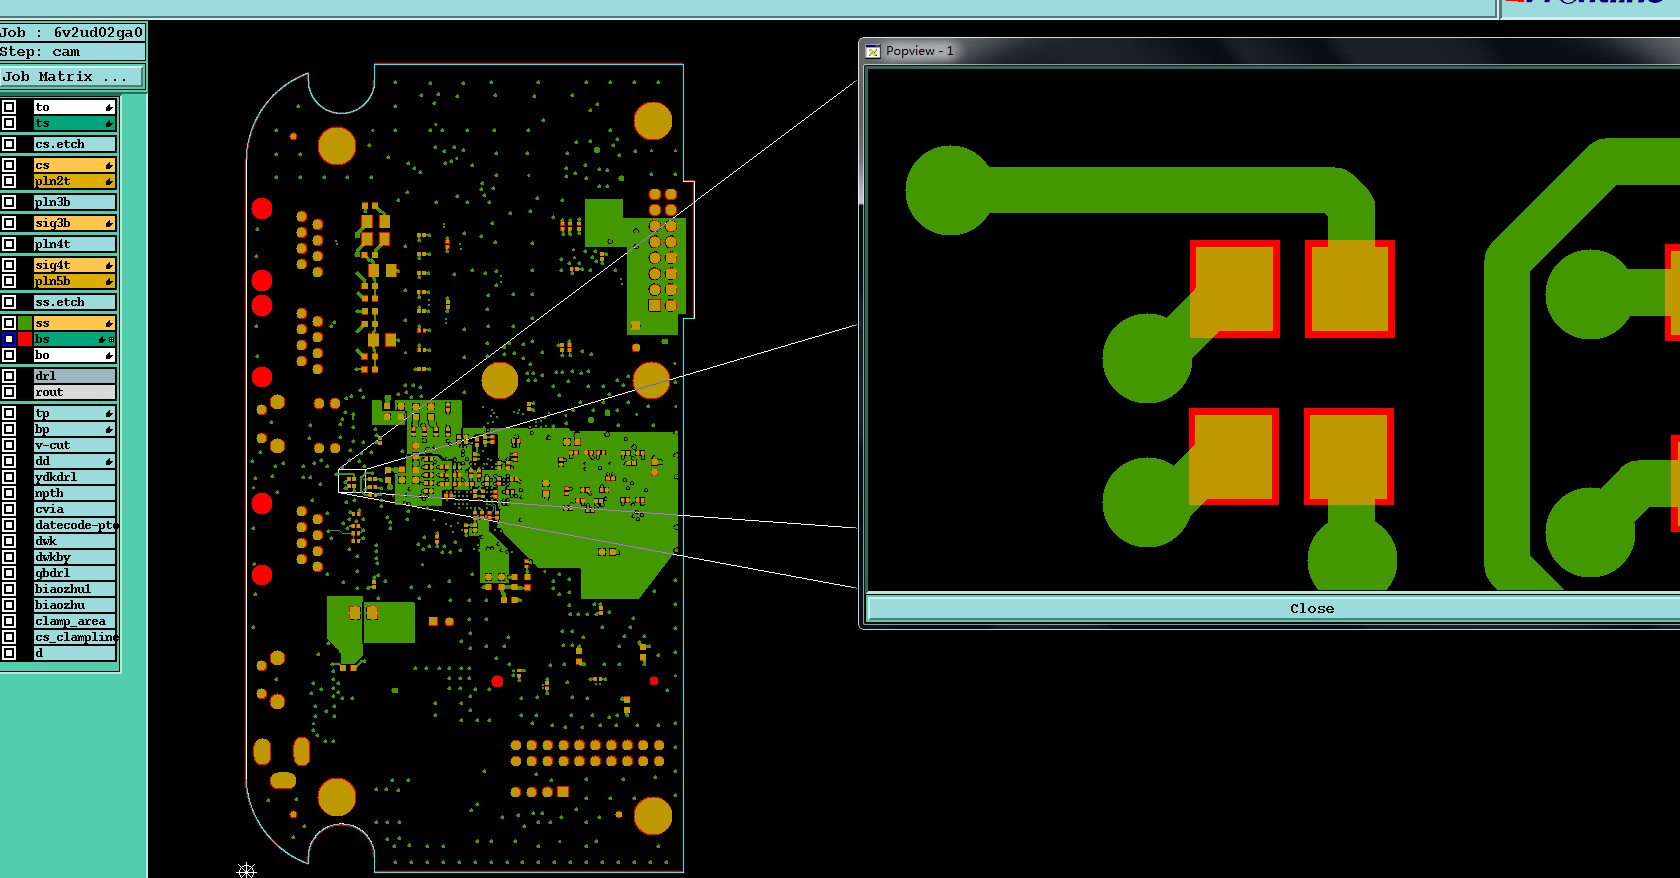The height and width of the screenshot is (878, 1680).
Task: Click the small zoom rectangle on the board
Action: click(352, 481)
